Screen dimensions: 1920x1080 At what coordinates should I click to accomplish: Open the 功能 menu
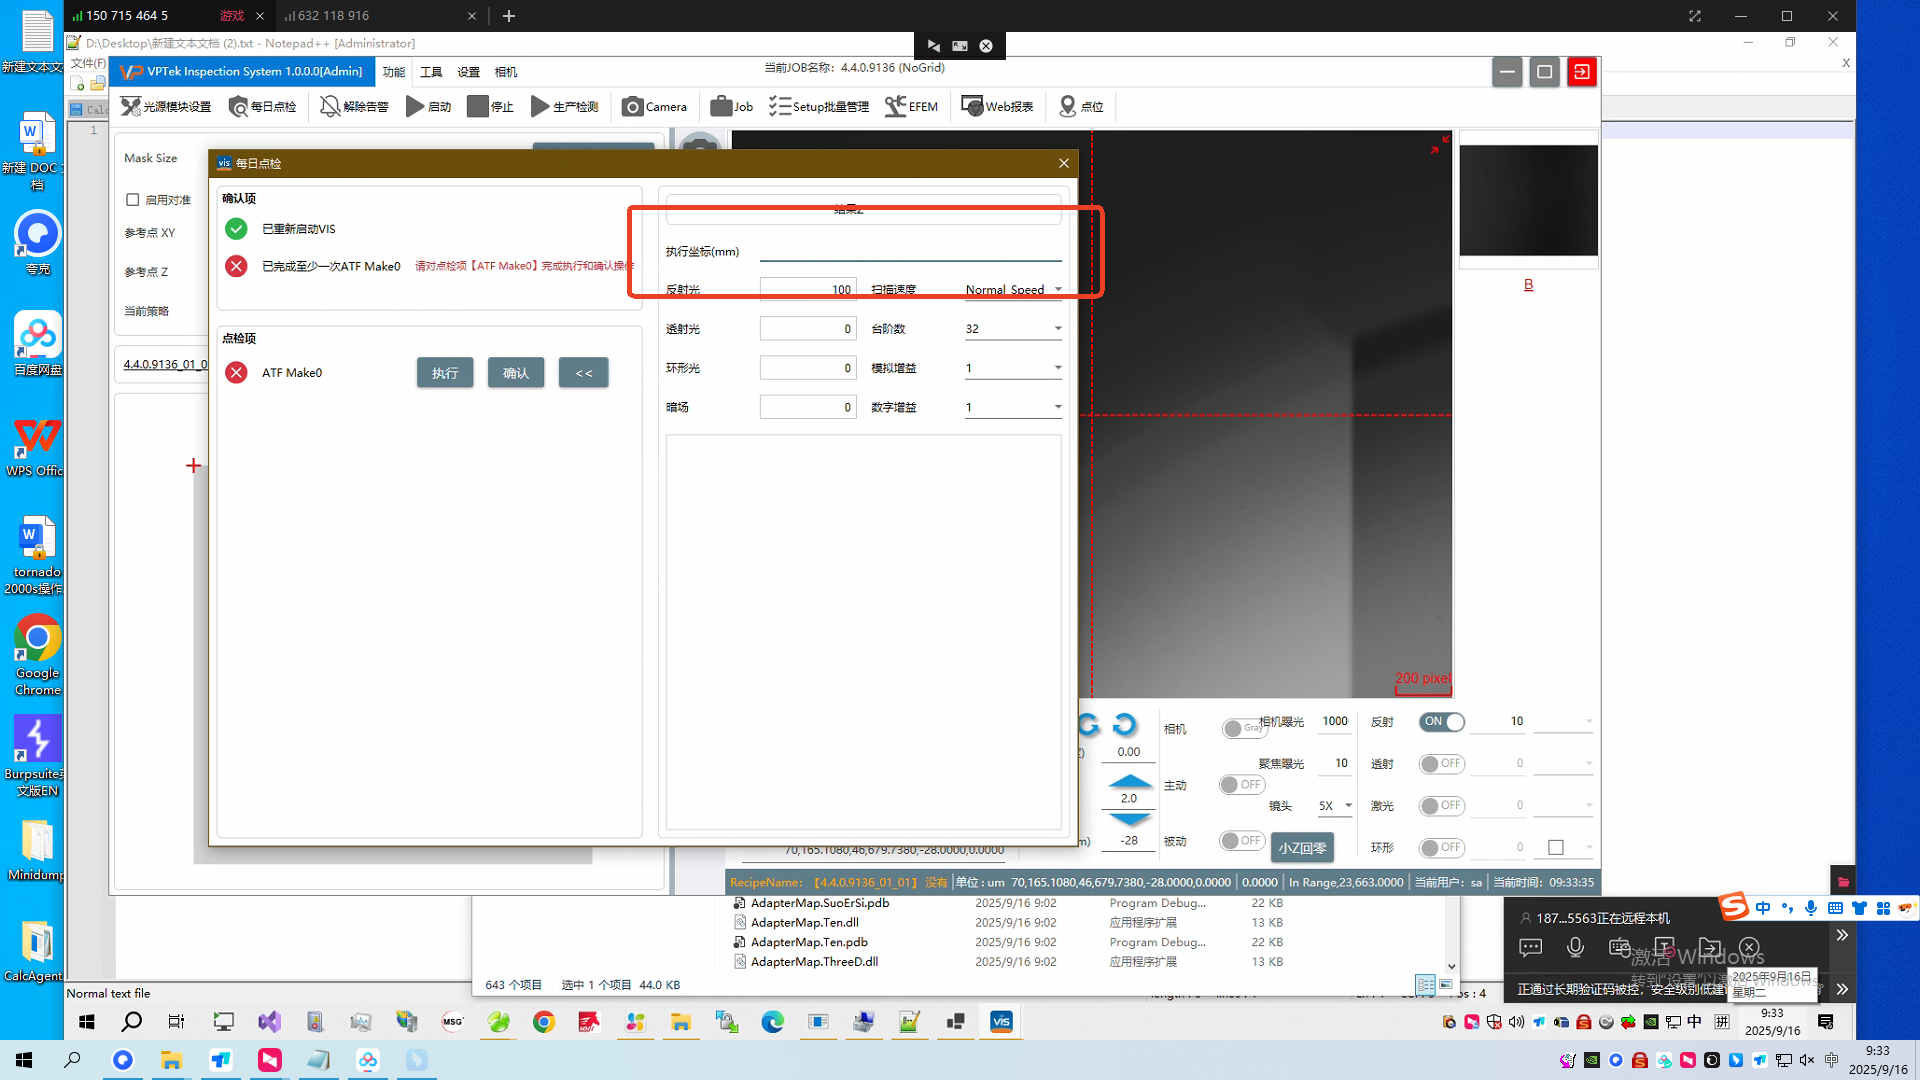pos(394,72)
